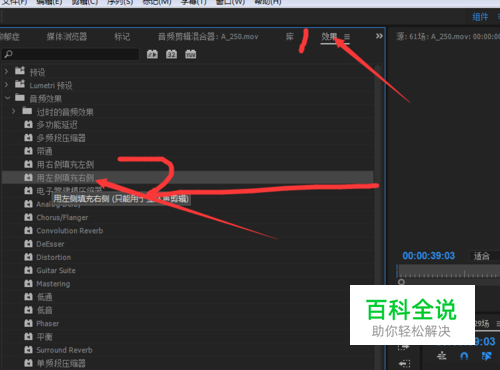The height and width of the screenshot is (370, 500).
Task: Select the Lumetri 预设 folder row
Action: tap(187, 85)
